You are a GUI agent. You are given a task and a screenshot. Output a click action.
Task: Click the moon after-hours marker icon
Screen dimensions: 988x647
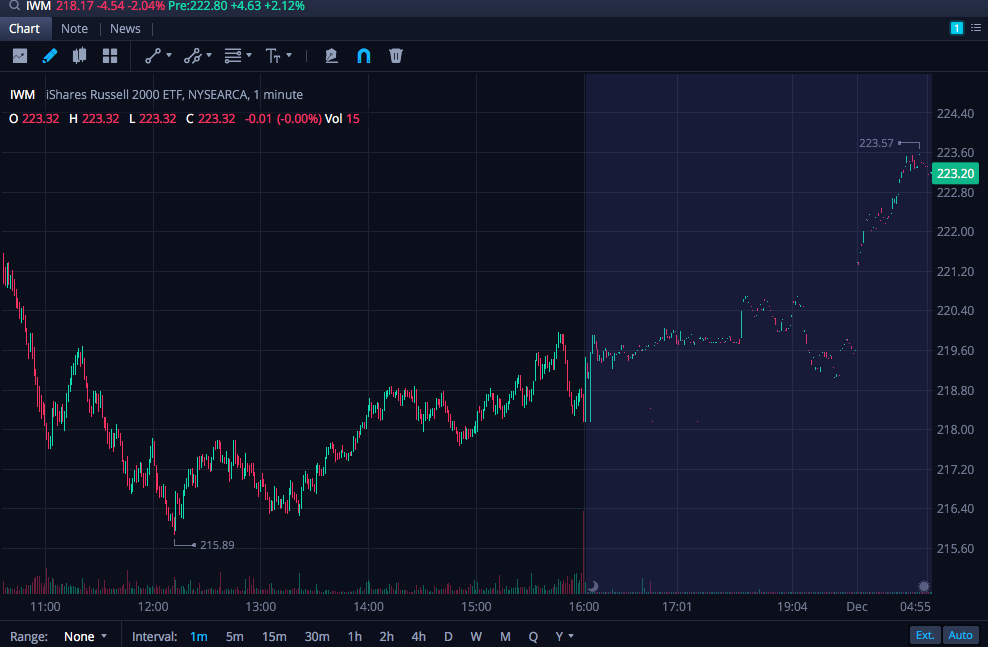(593, 587)
